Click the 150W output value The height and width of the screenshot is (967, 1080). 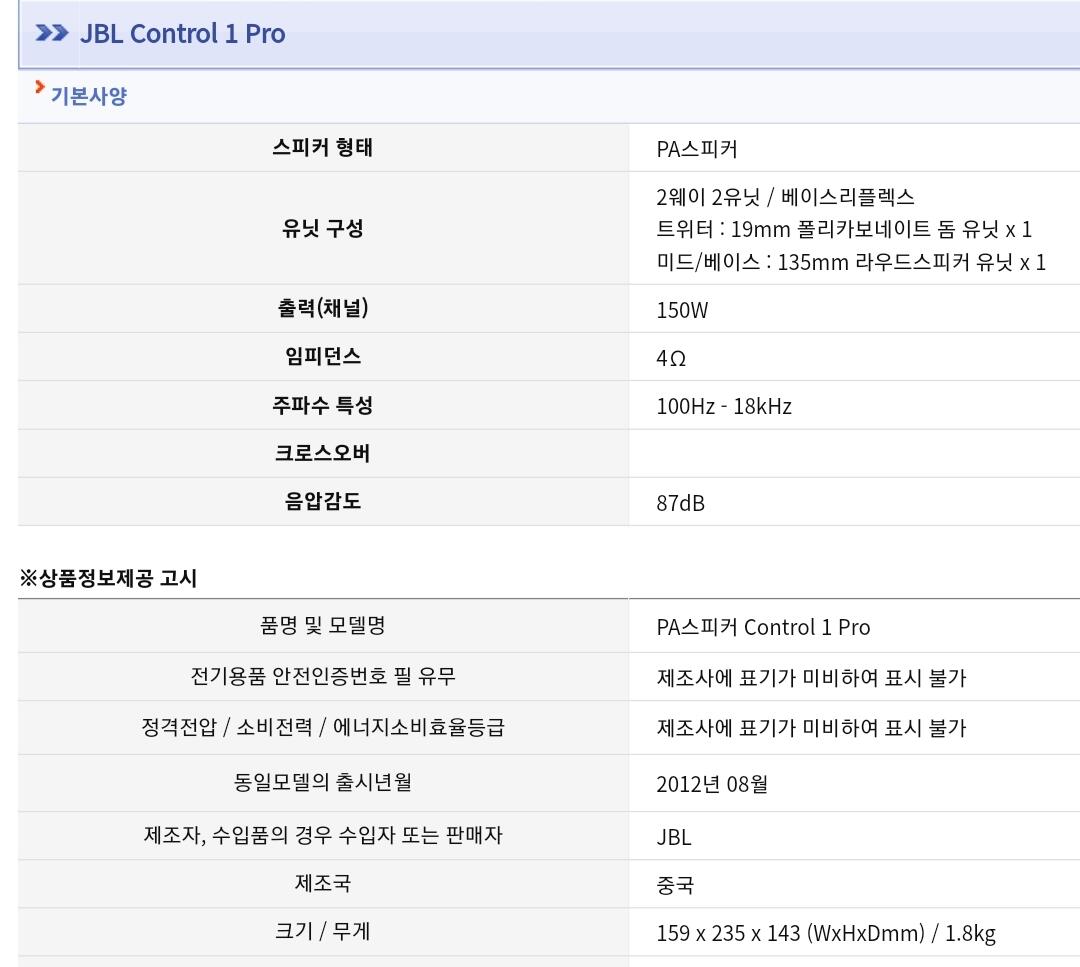[682, 310]
